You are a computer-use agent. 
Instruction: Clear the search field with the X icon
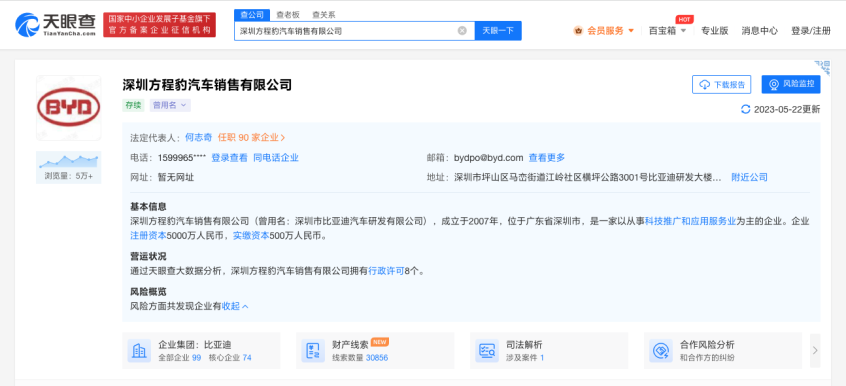click(462, 31)
